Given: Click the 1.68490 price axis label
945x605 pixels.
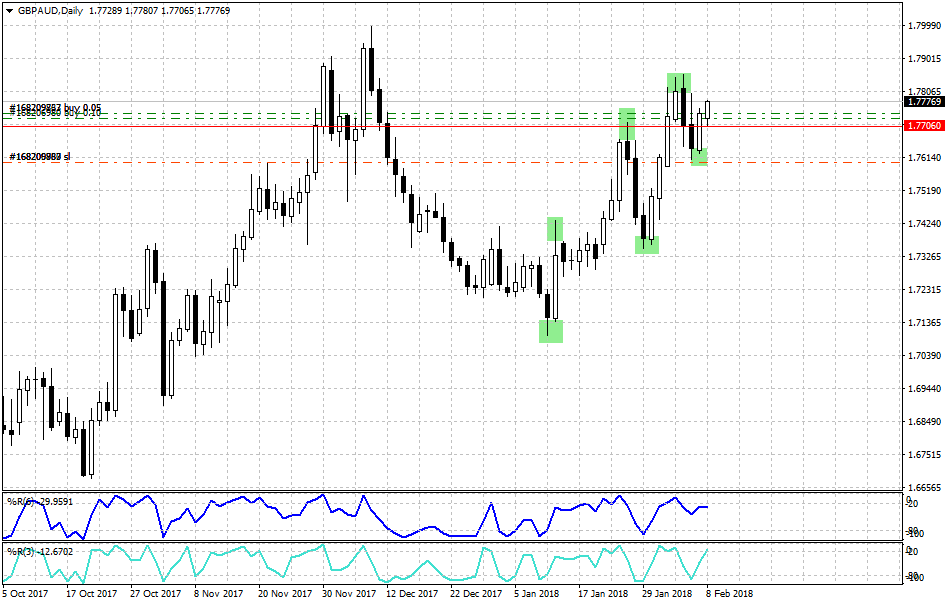Looking at the screenshot, I should [x=924, y=422].
